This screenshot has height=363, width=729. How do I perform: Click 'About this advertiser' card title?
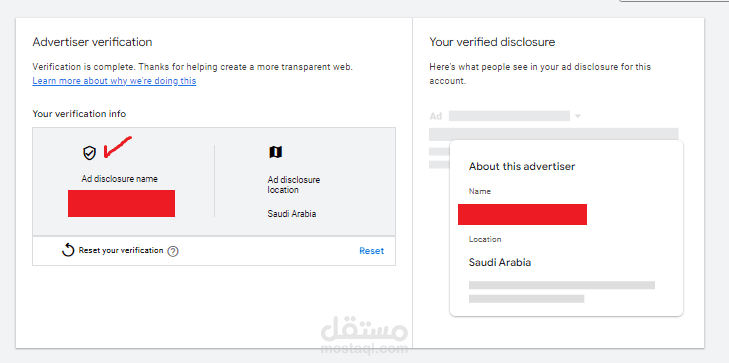(522, 166)
